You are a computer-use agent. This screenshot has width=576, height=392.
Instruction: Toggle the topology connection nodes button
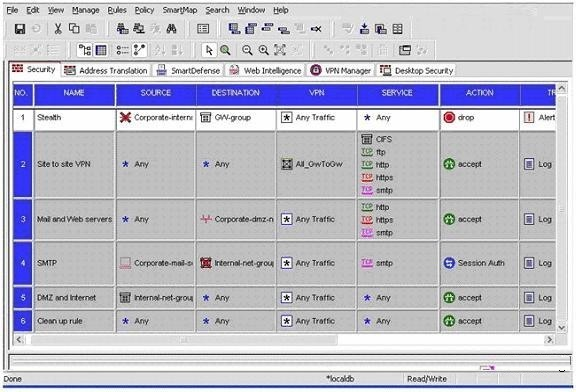click(139, 50)
